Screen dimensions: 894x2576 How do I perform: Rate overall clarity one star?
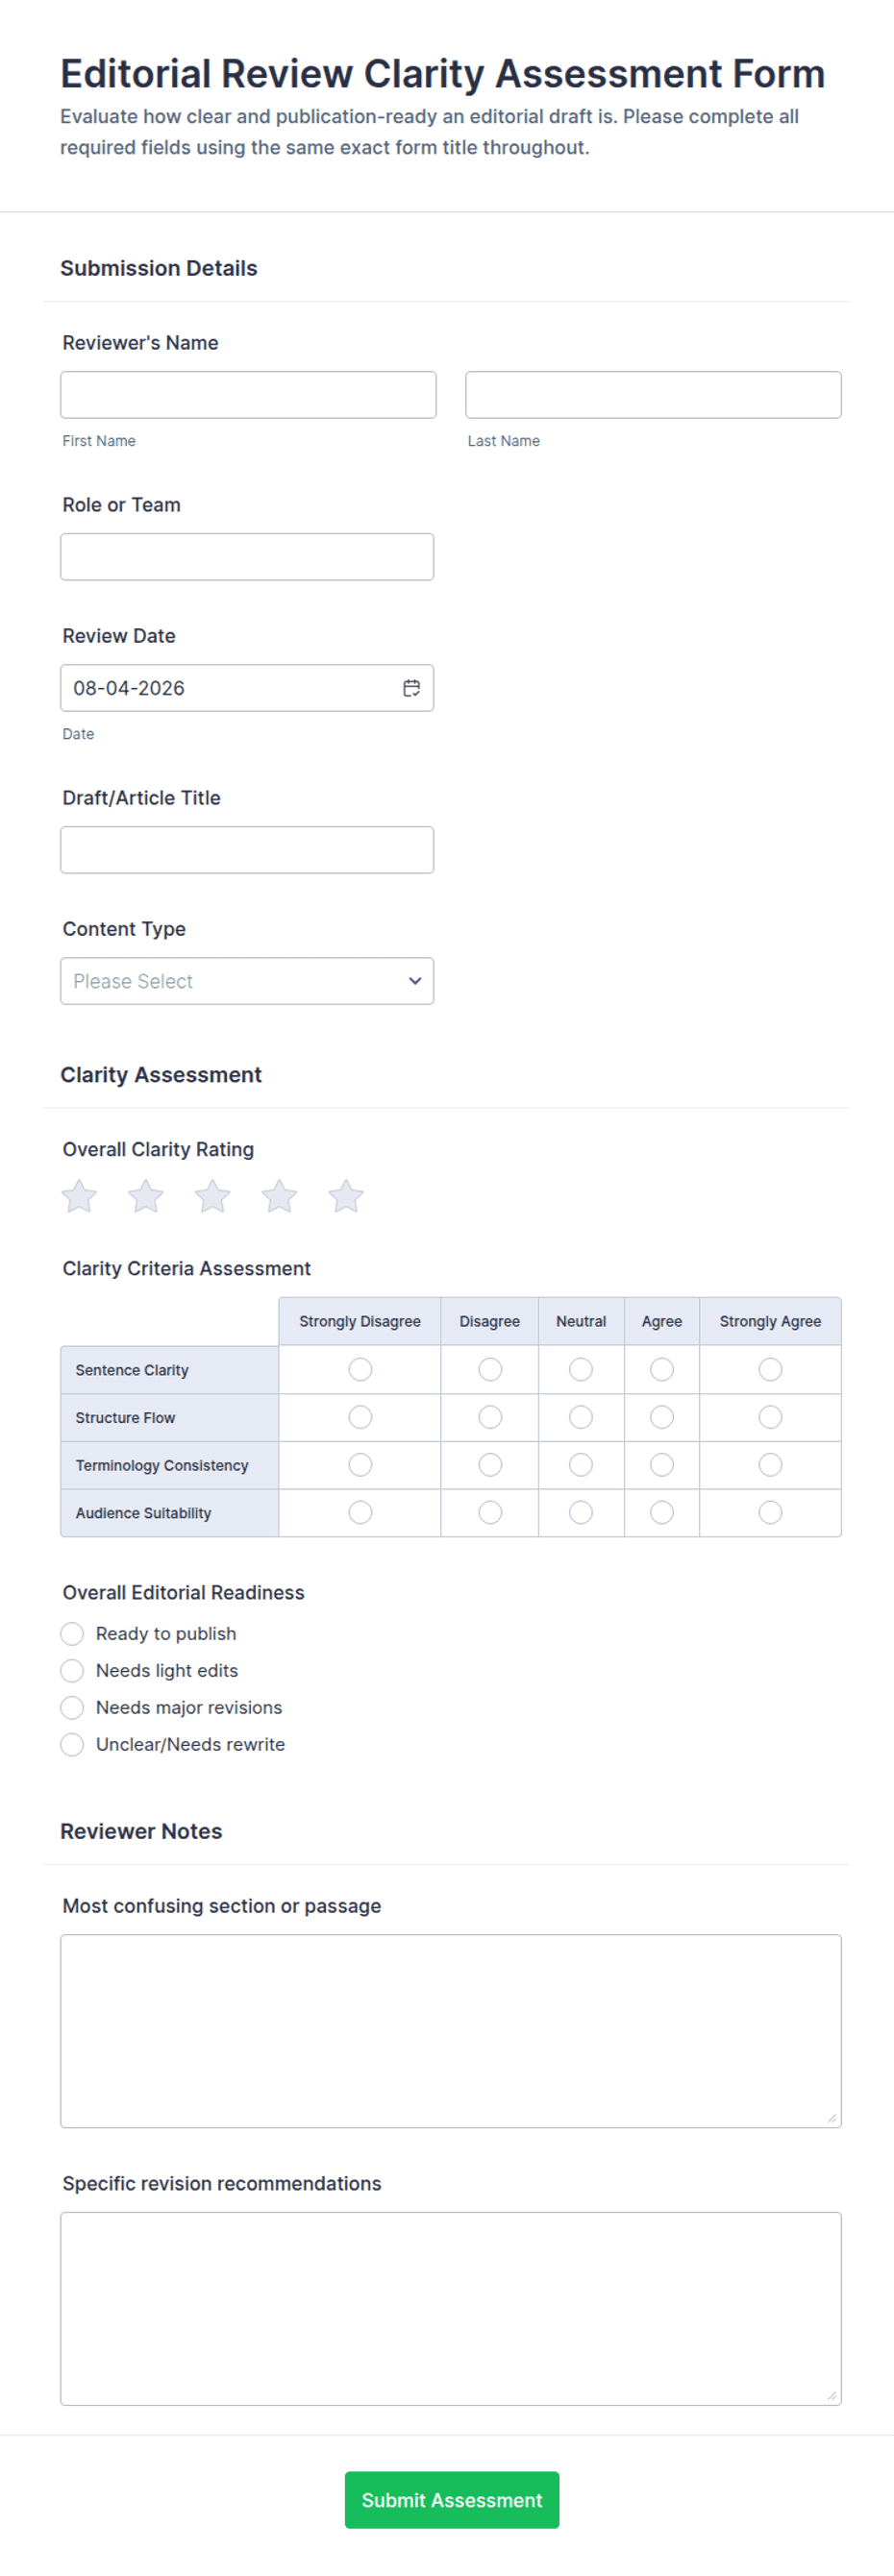[79, 1196]
